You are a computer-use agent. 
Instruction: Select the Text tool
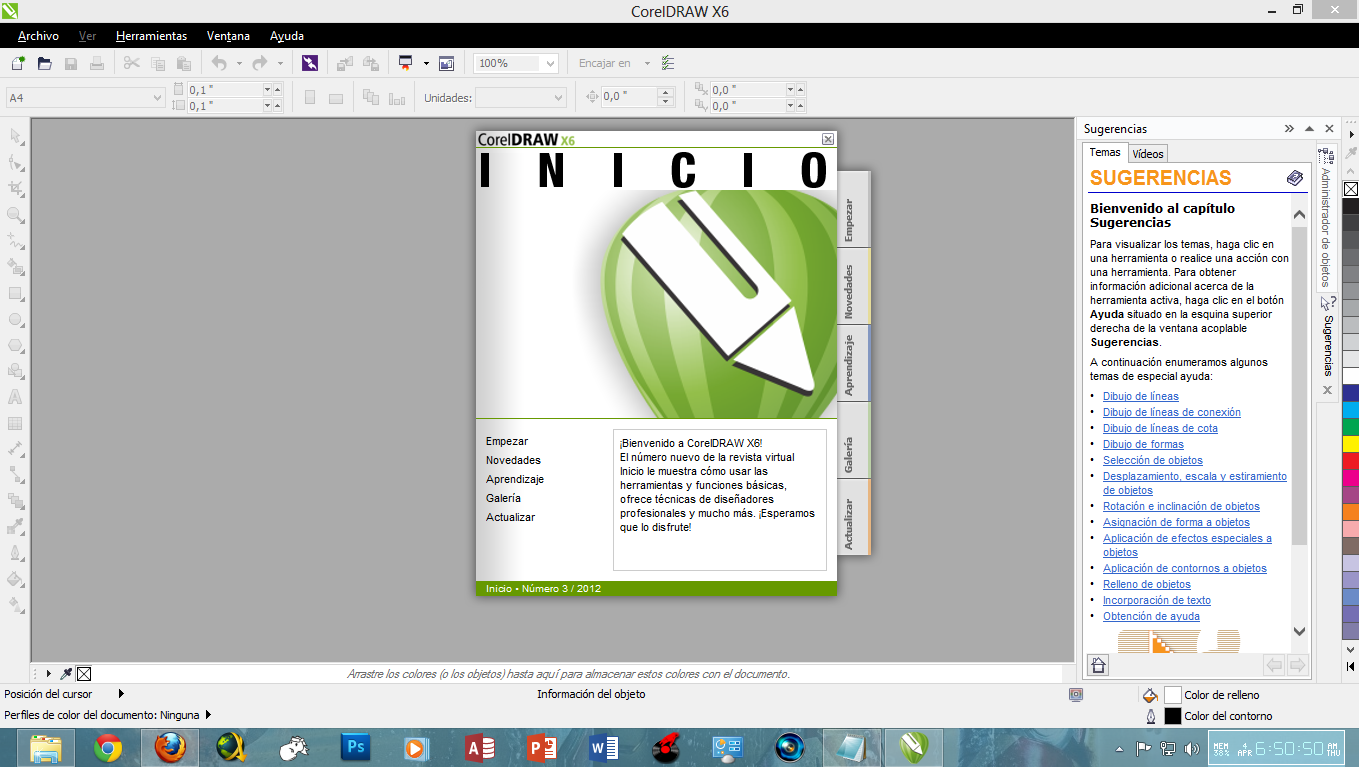click(x=16, y=397)
